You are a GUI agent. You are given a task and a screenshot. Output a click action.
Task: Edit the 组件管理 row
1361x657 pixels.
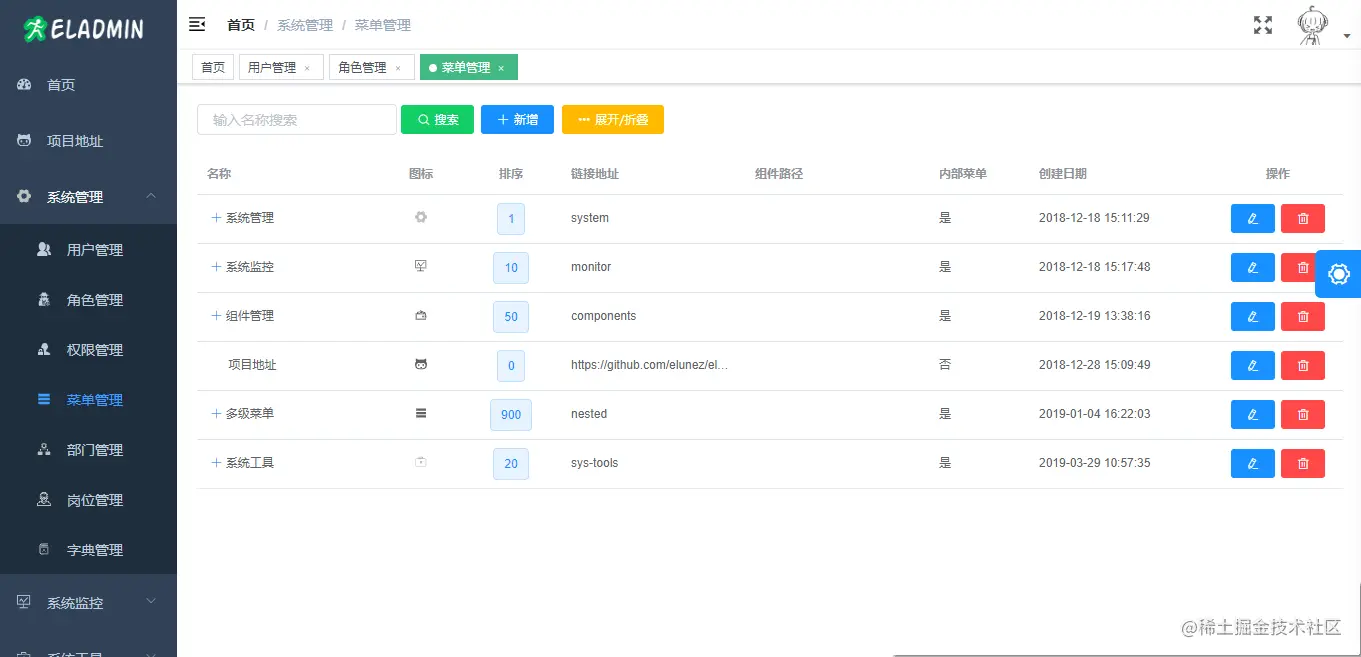tap(1252, 316)
